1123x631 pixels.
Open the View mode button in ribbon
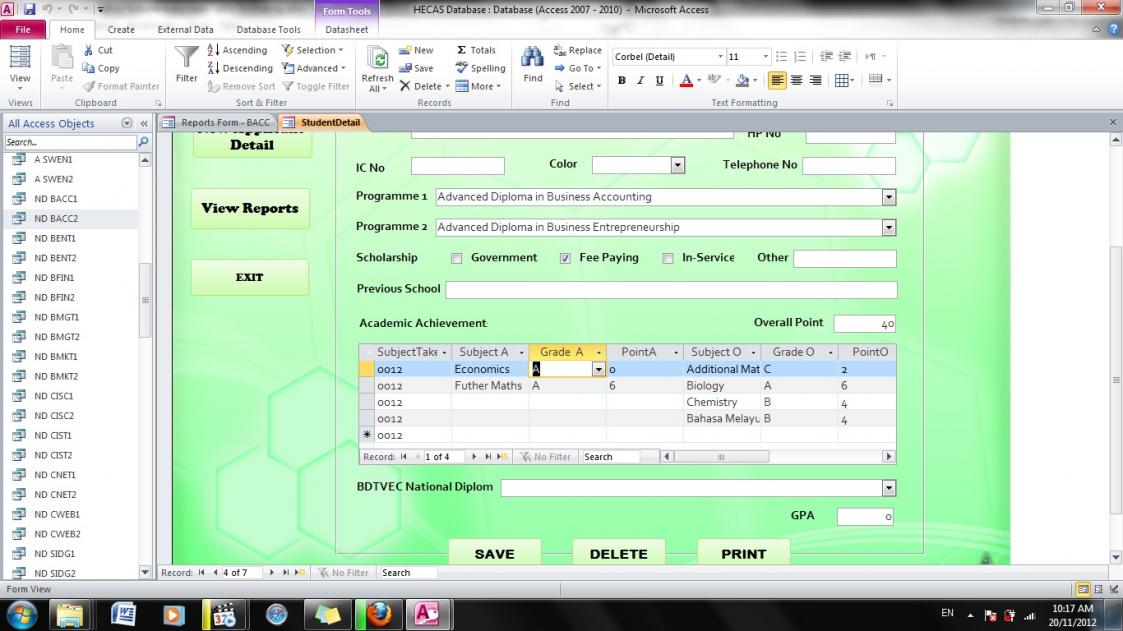(20, 68)
